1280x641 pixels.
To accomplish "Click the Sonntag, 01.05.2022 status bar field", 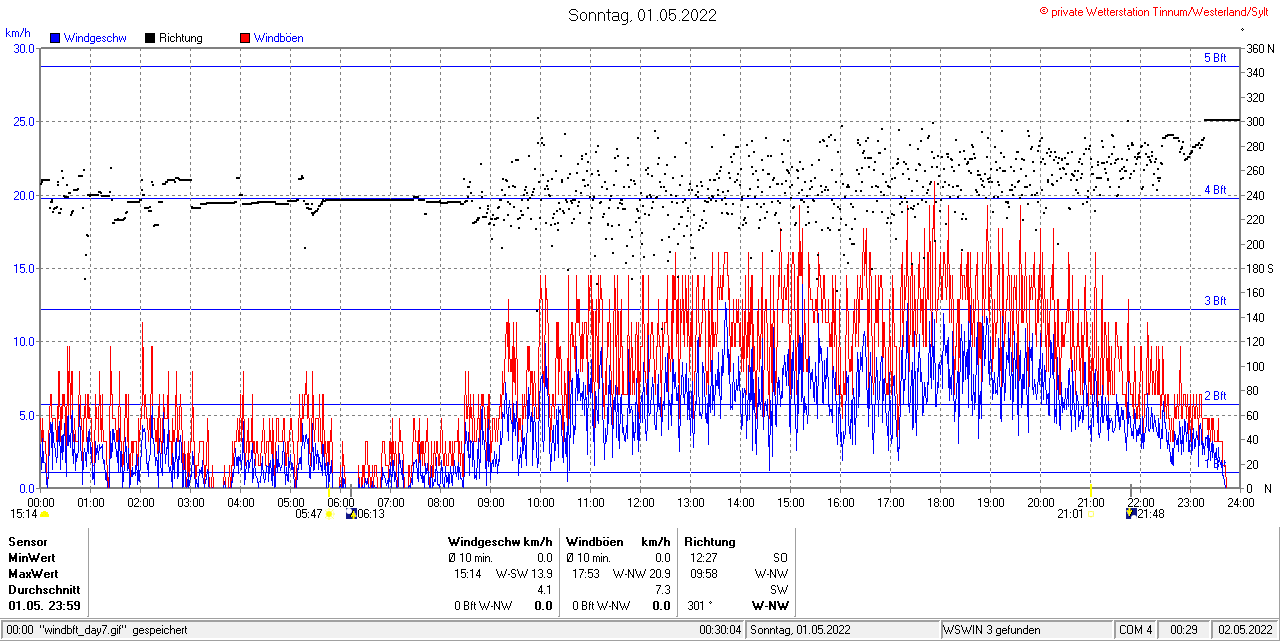I will tap(843, 630).
